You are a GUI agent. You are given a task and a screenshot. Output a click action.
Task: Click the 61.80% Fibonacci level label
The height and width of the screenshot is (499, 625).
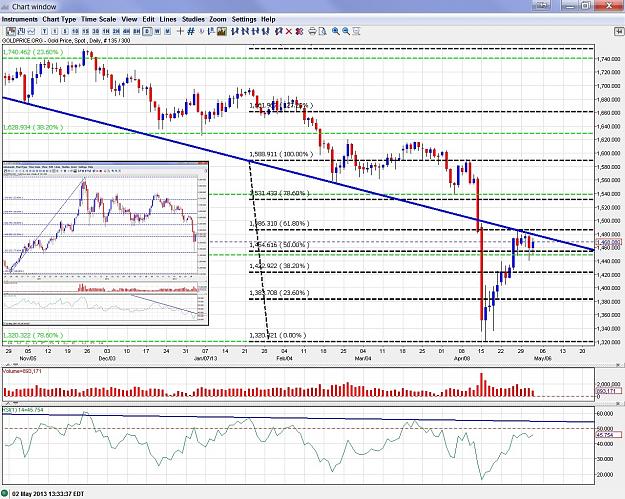[x=279, y=224]
